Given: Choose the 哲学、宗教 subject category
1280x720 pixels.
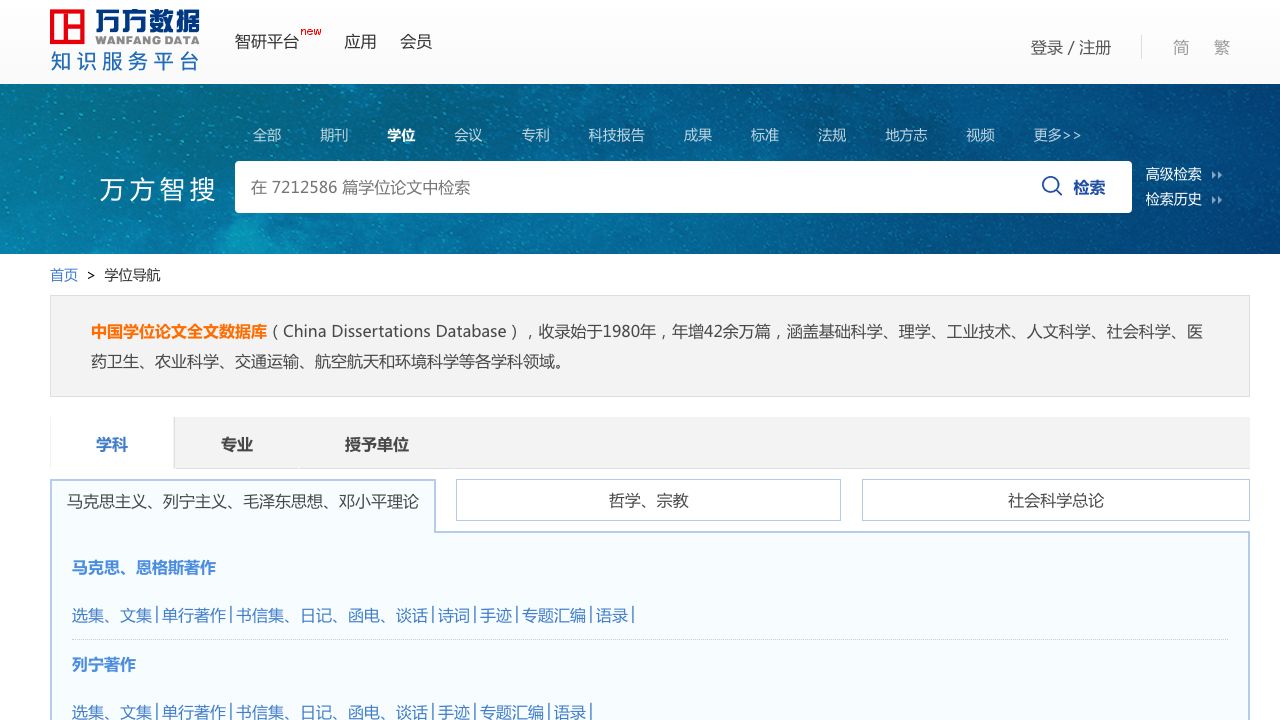Looking at the screenshot, I should coord(648,501).
